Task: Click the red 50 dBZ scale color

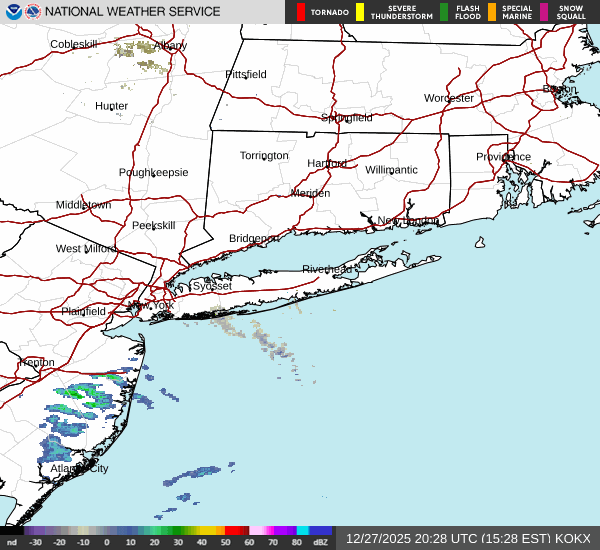Action: point(236,531)
